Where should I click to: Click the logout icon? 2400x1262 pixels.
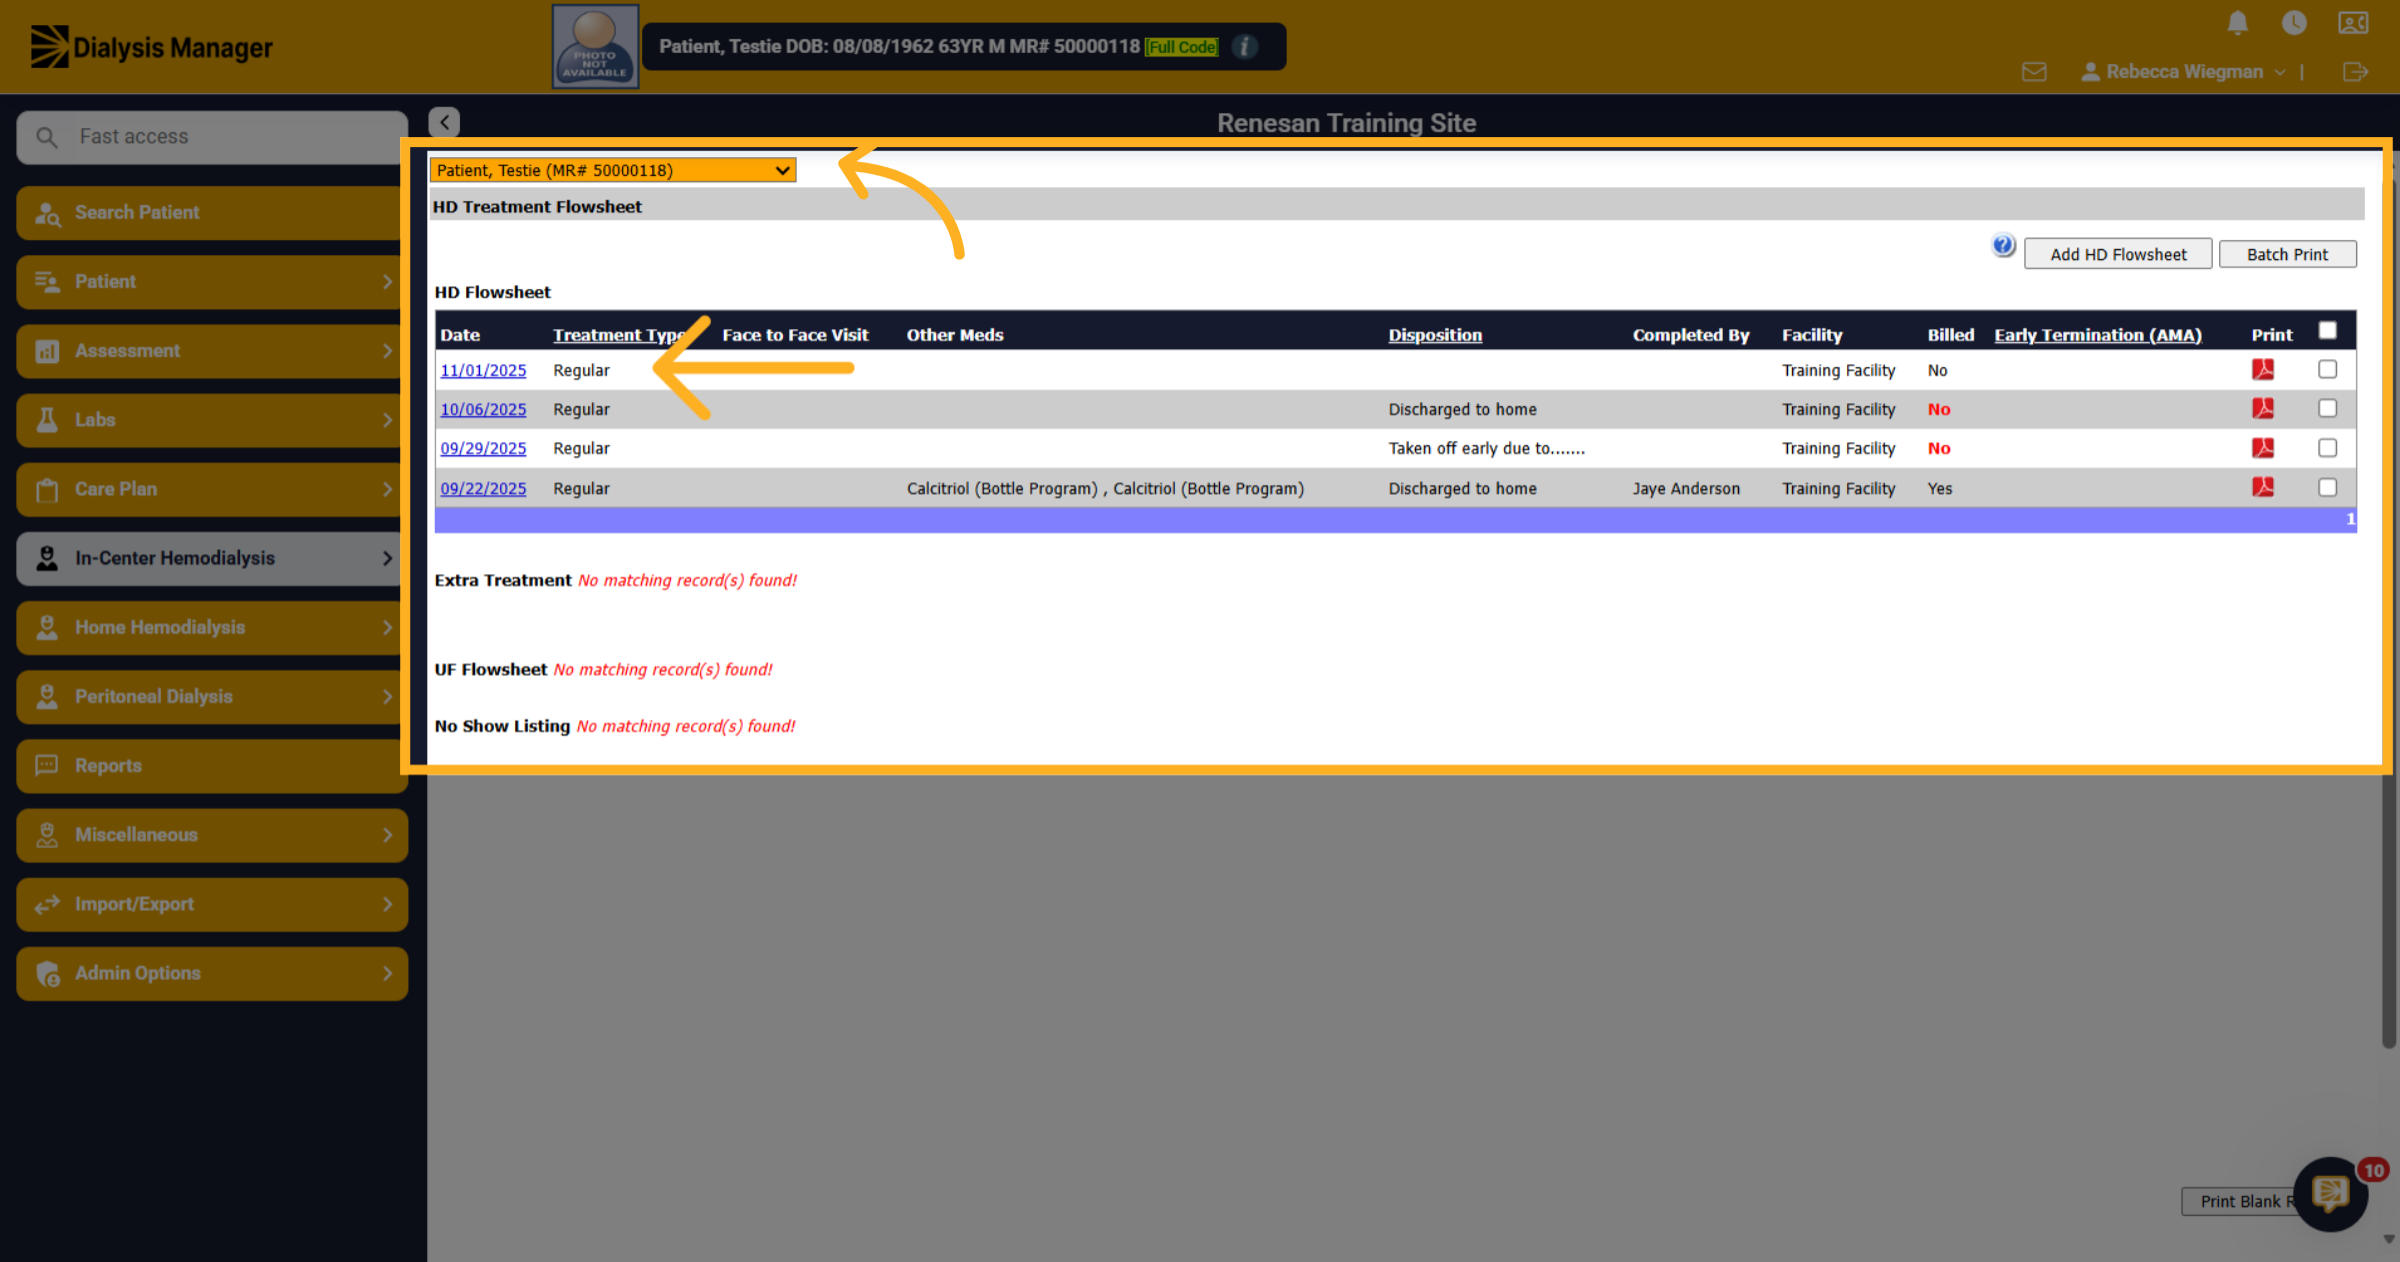point(2355,72)
